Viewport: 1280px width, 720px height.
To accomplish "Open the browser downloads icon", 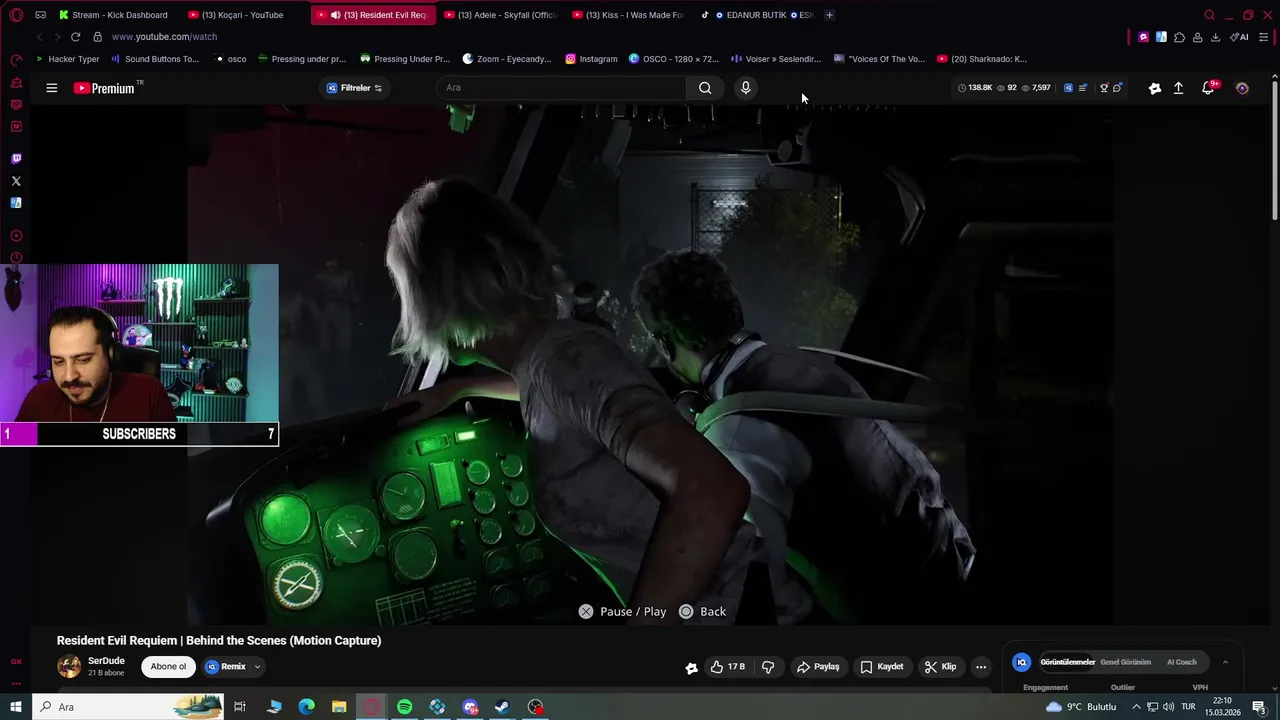I will (1215, 37).
